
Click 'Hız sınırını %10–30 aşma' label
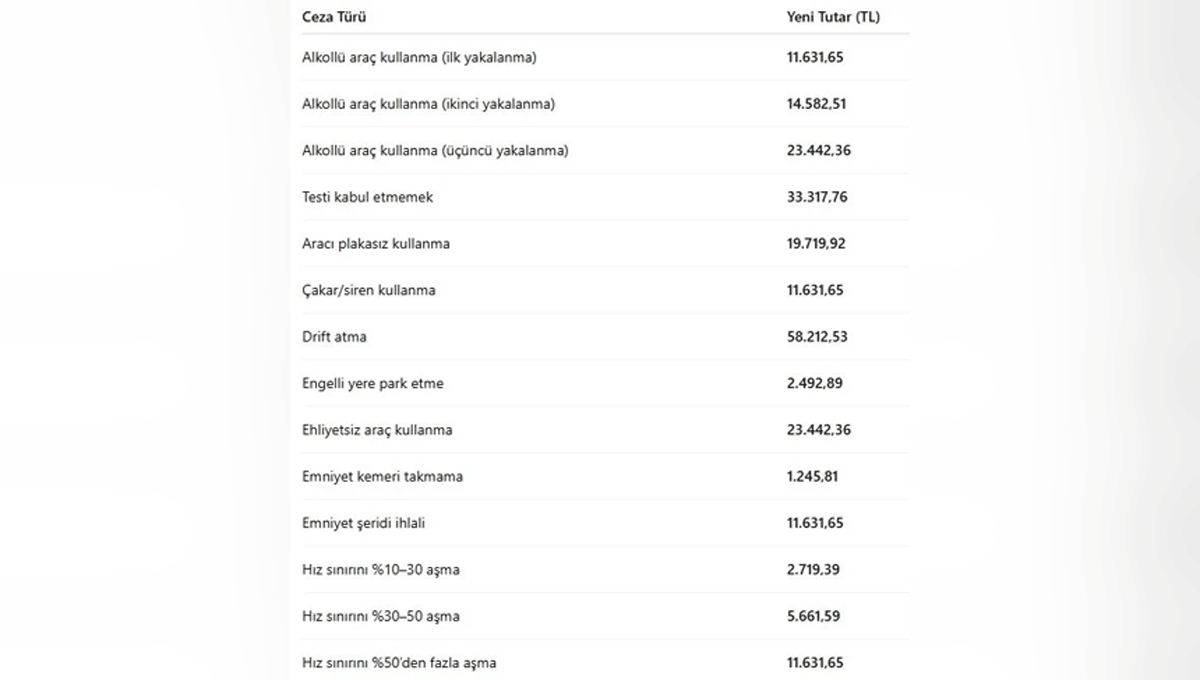(381, 570)
